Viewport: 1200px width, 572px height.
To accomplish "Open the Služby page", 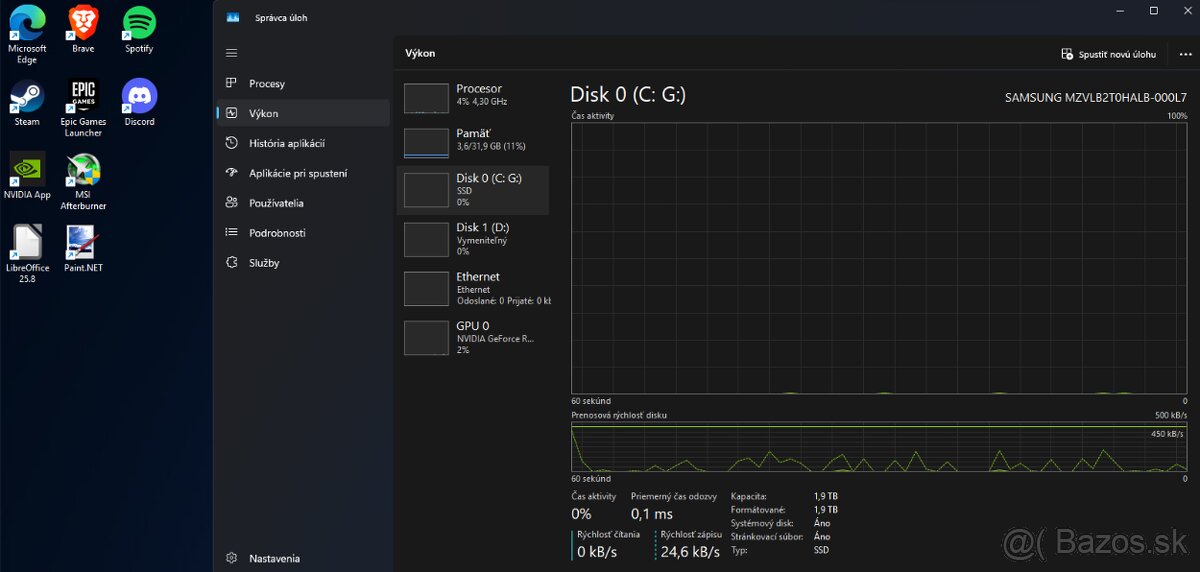I will pos(304,263).
